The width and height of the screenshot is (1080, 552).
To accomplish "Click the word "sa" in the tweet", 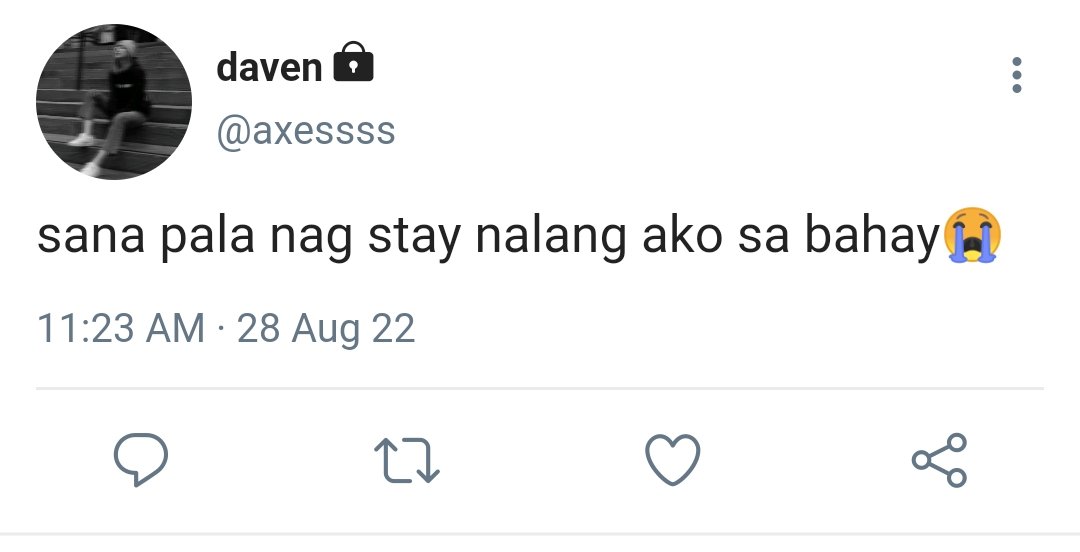I will point(763,238).
